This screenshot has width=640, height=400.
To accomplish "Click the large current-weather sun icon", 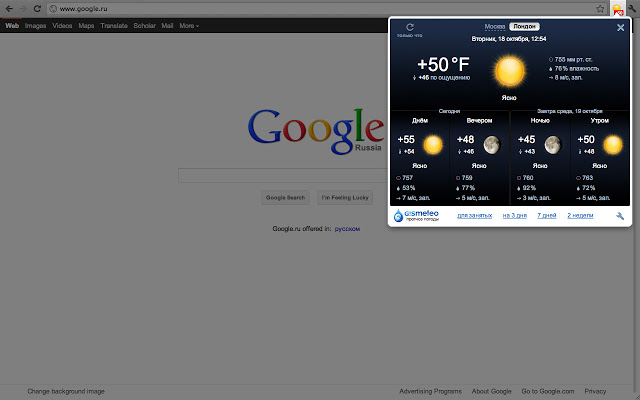I will pyautogui.click(x=509, y=72).
